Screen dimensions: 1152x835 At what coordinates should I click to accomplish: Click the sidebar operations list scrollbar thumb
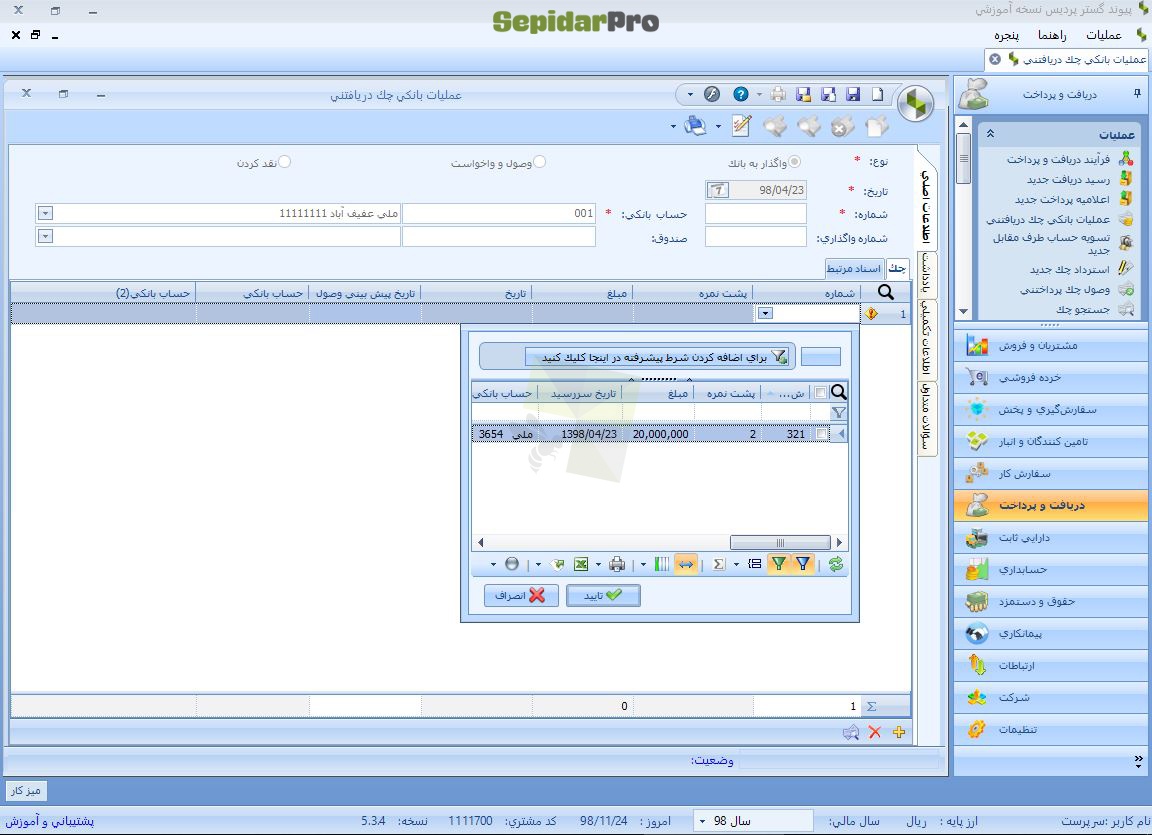tap(964, 159)
